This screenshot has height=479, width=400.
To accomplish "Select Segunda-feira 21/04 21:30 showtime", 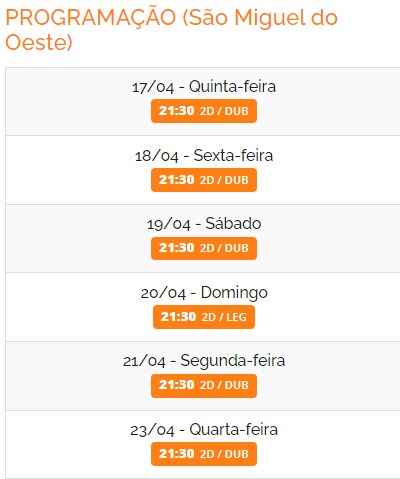I will (x=204, y=386).
